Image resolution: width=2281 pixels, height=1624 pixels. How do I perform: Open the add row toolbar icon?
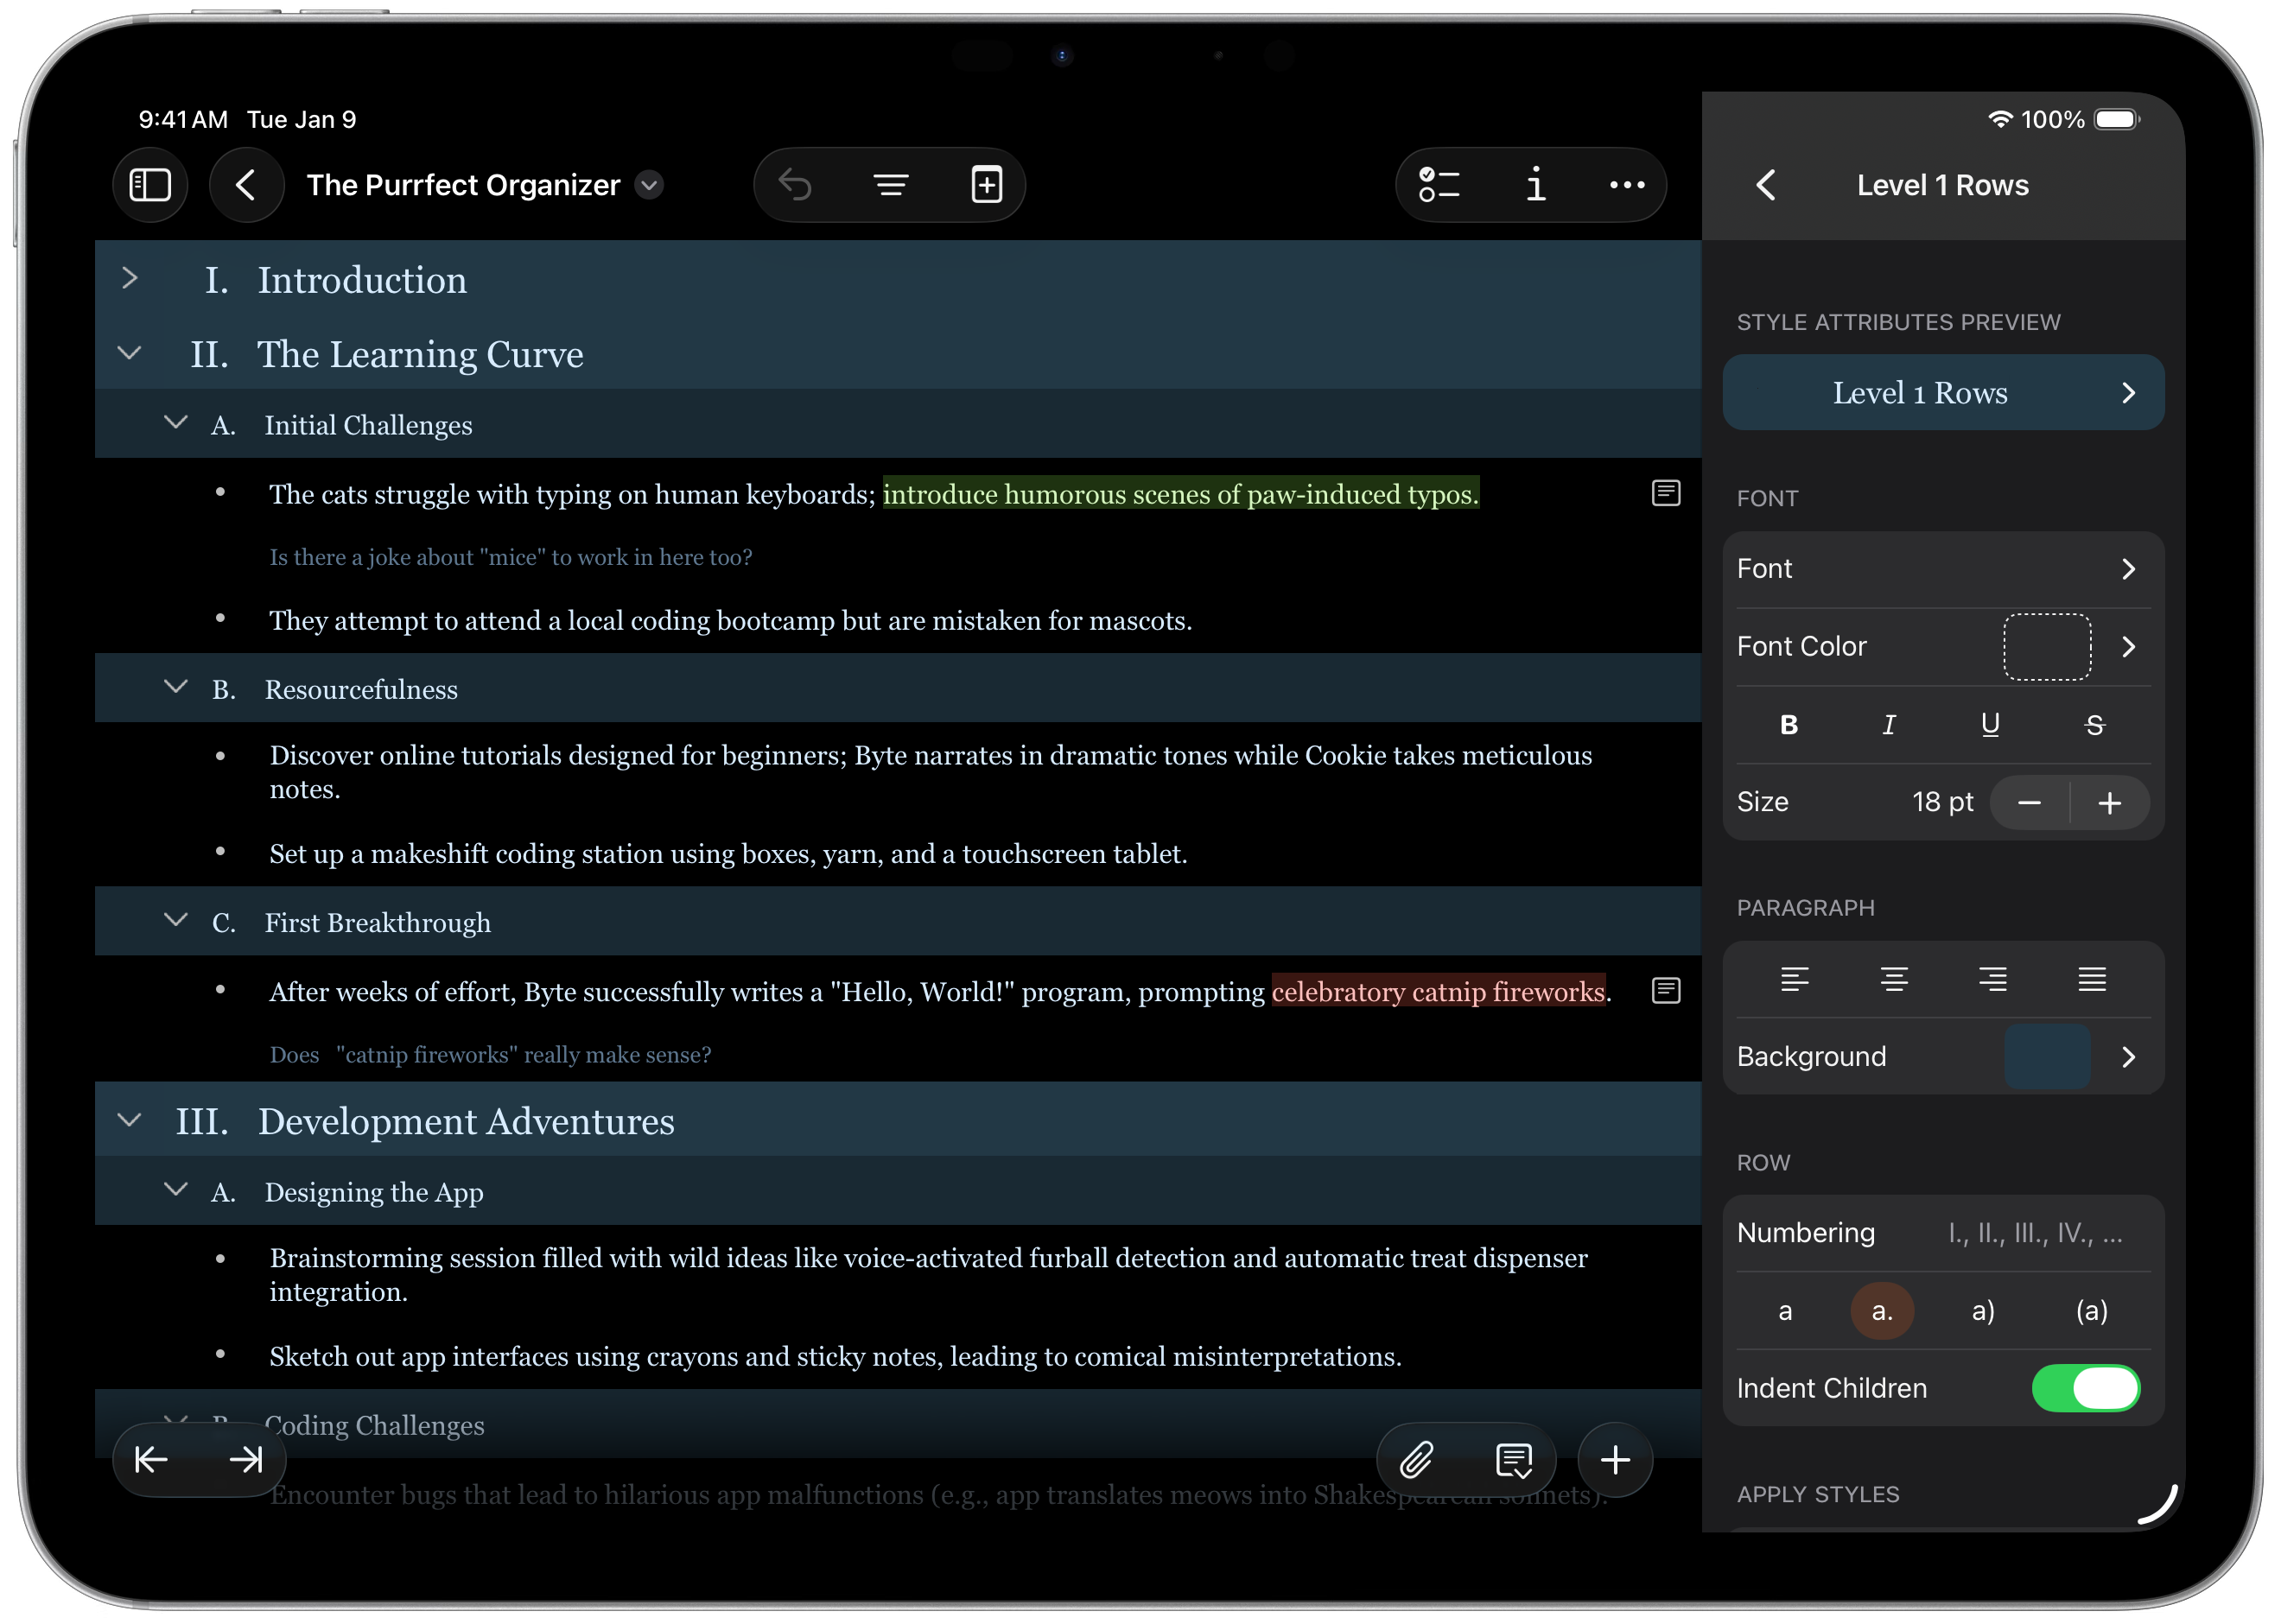coord(987,185)
